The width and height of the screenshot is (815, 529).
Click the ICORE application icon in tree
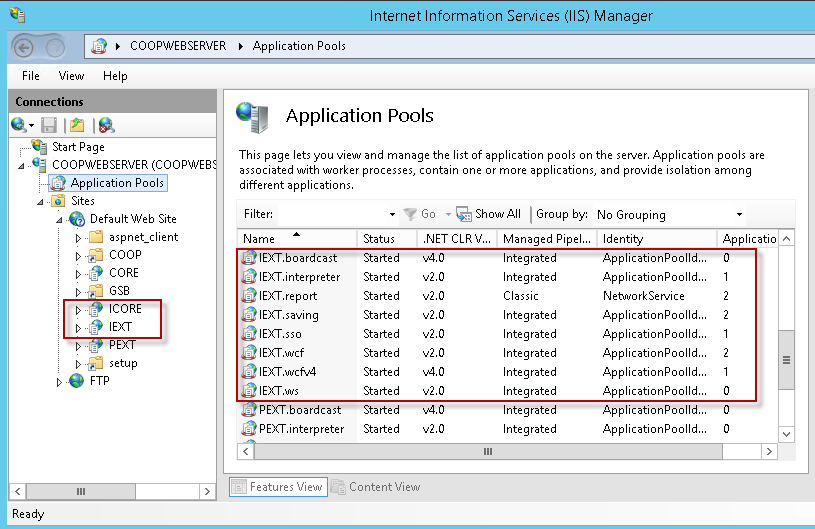pos(96,309)
